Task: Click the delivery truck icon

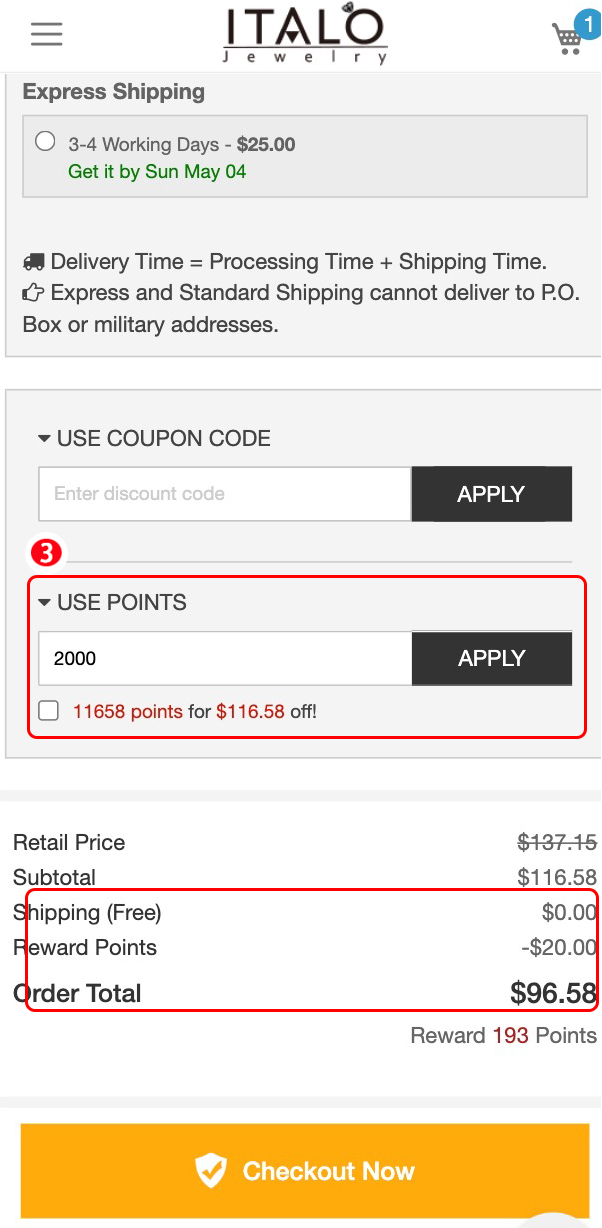Action: pyautogui.click(x=33, y=263)
